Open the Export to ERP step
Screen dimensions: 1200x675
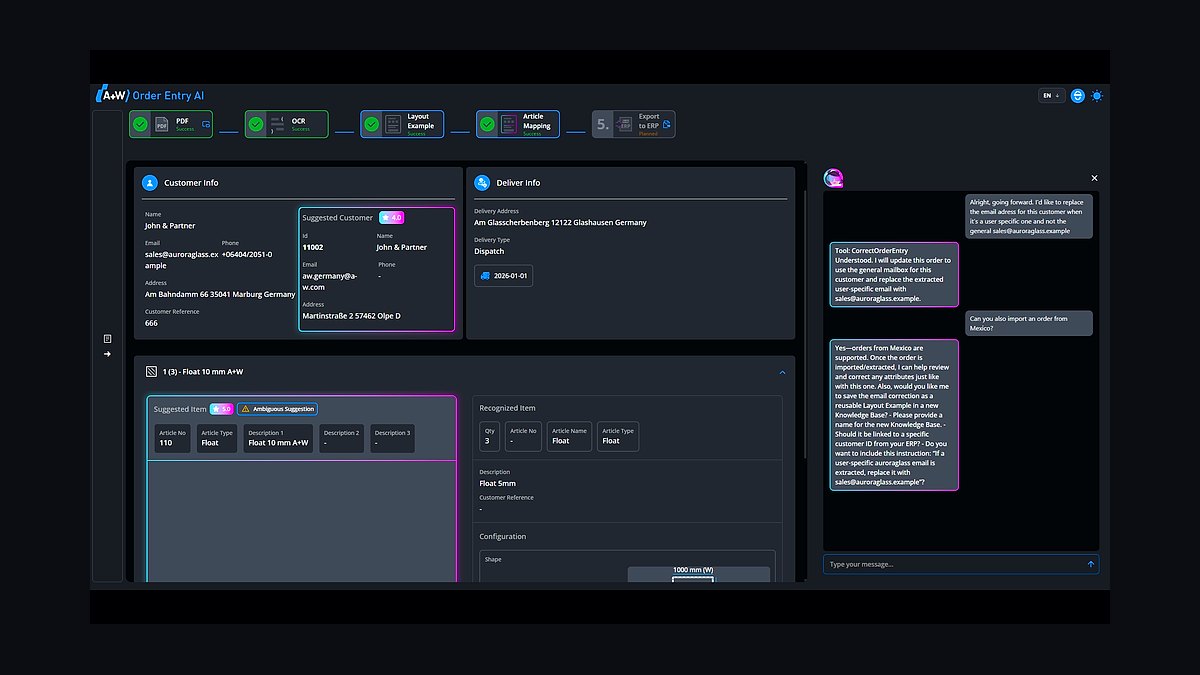633,124
